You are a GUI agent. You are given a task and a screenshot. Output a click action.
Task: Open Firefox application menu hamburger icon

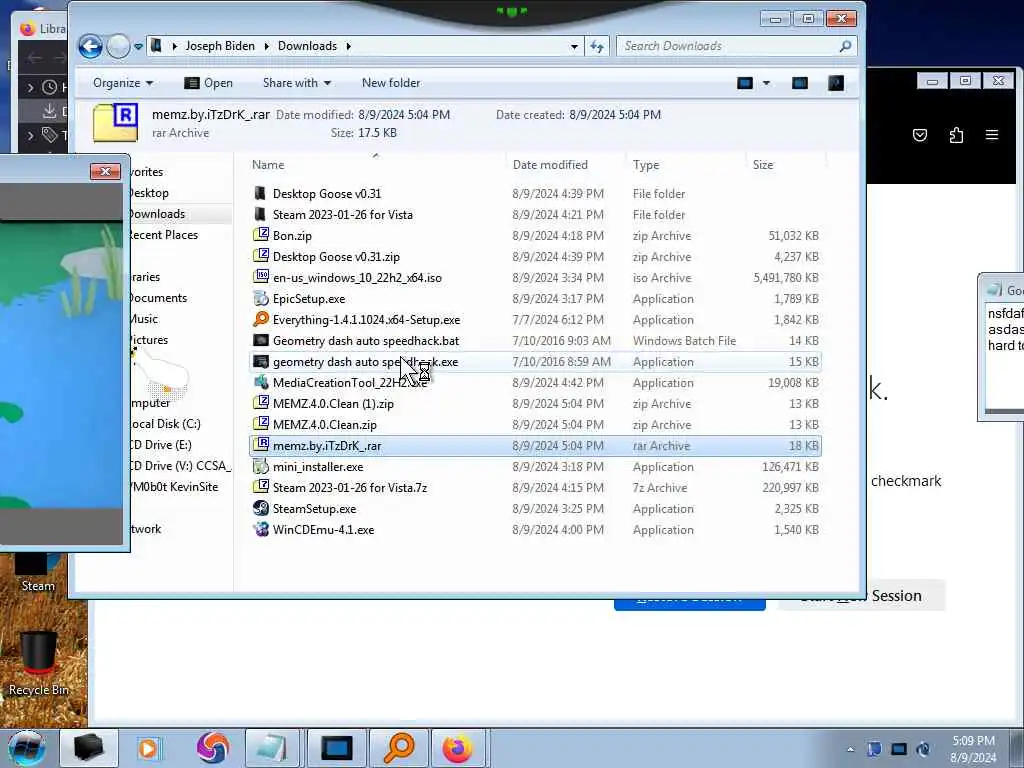click(991, 135)
